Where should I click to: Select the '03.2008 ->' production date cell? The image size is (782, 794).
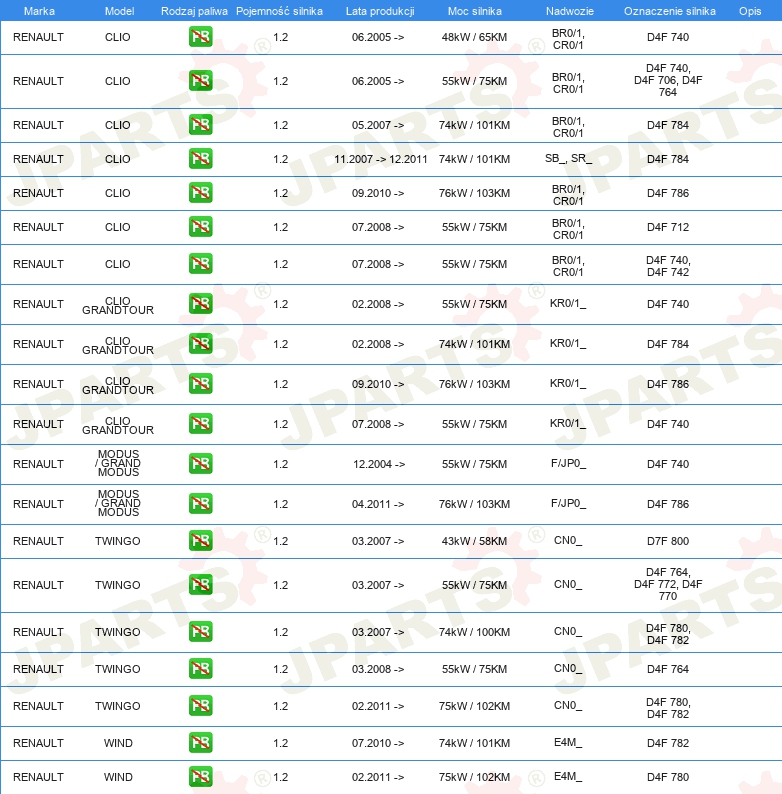coord(378,669)
